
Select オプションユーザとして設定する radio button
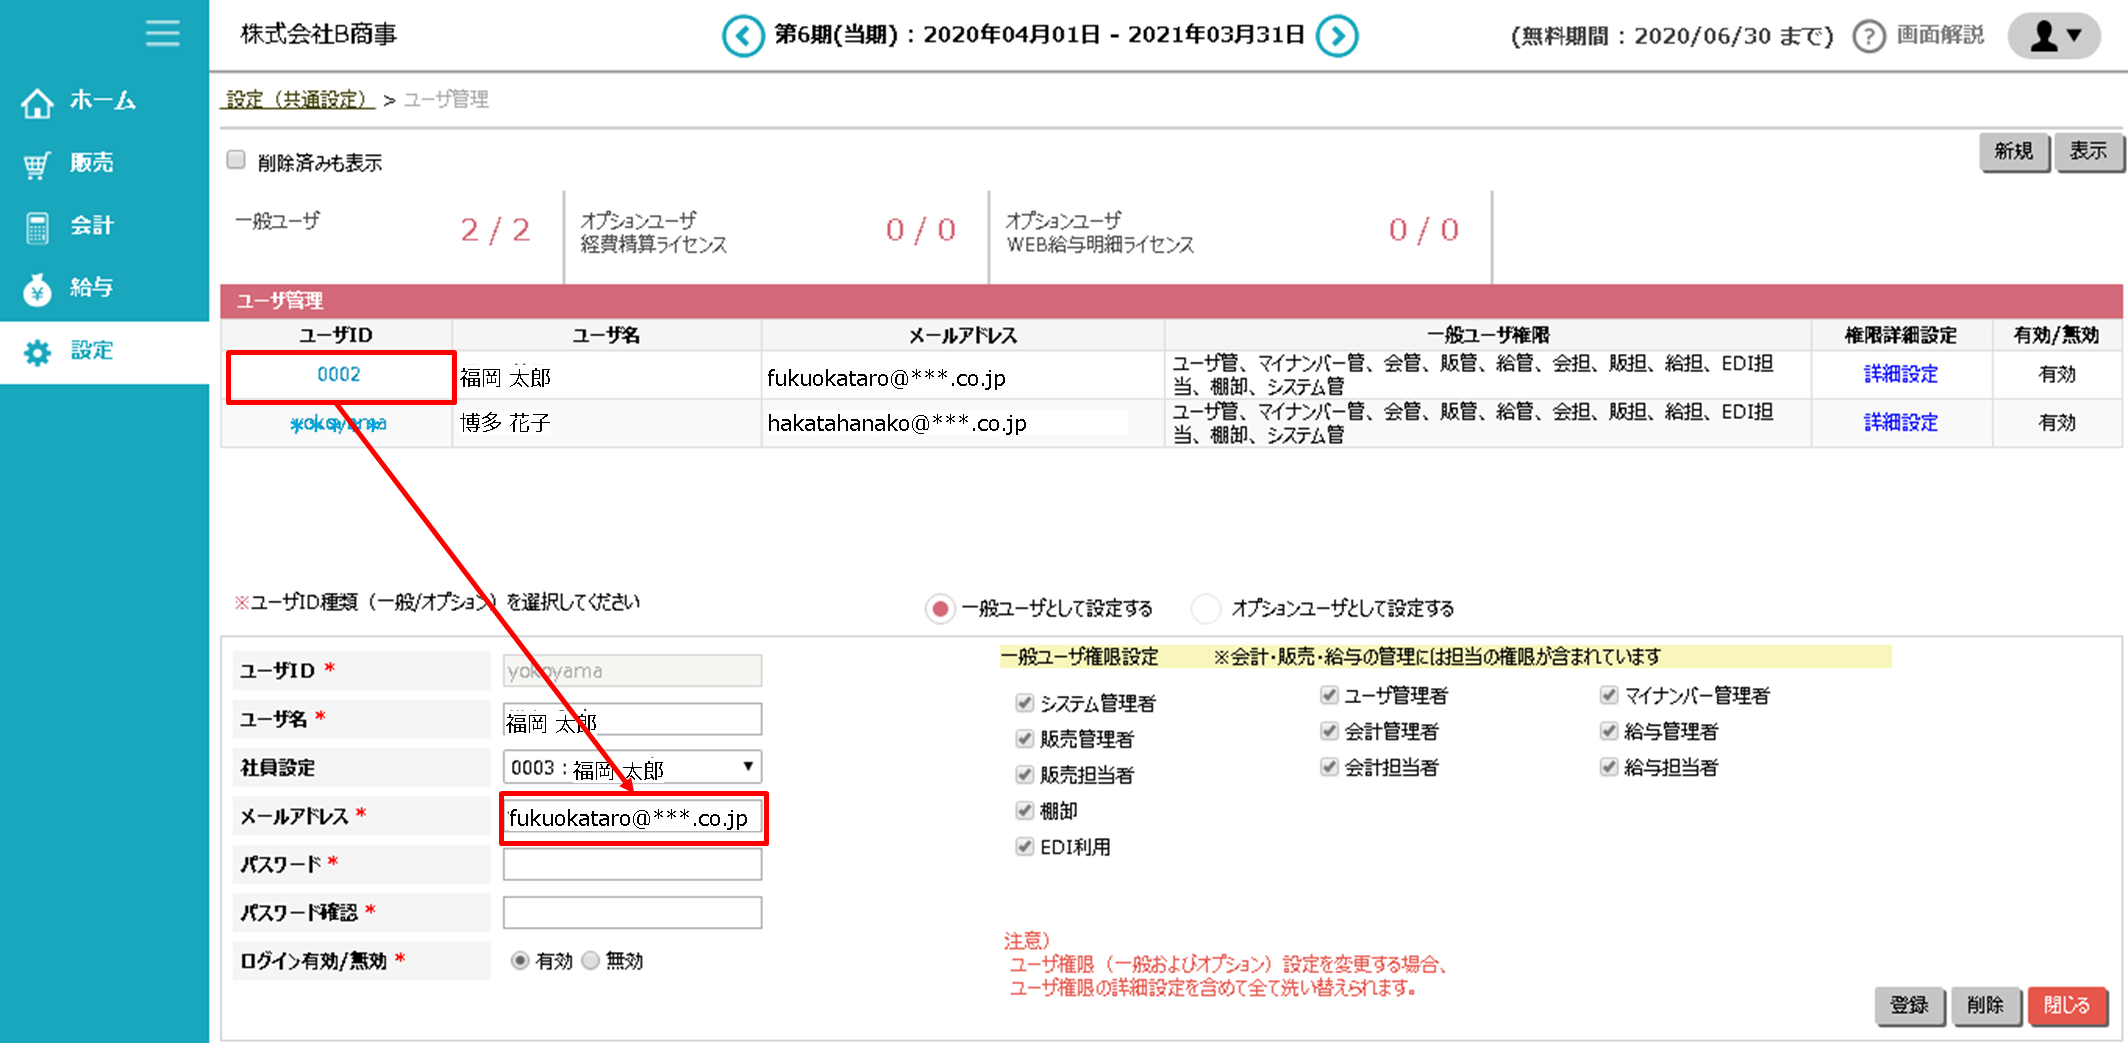click(x=1205, y=608)
